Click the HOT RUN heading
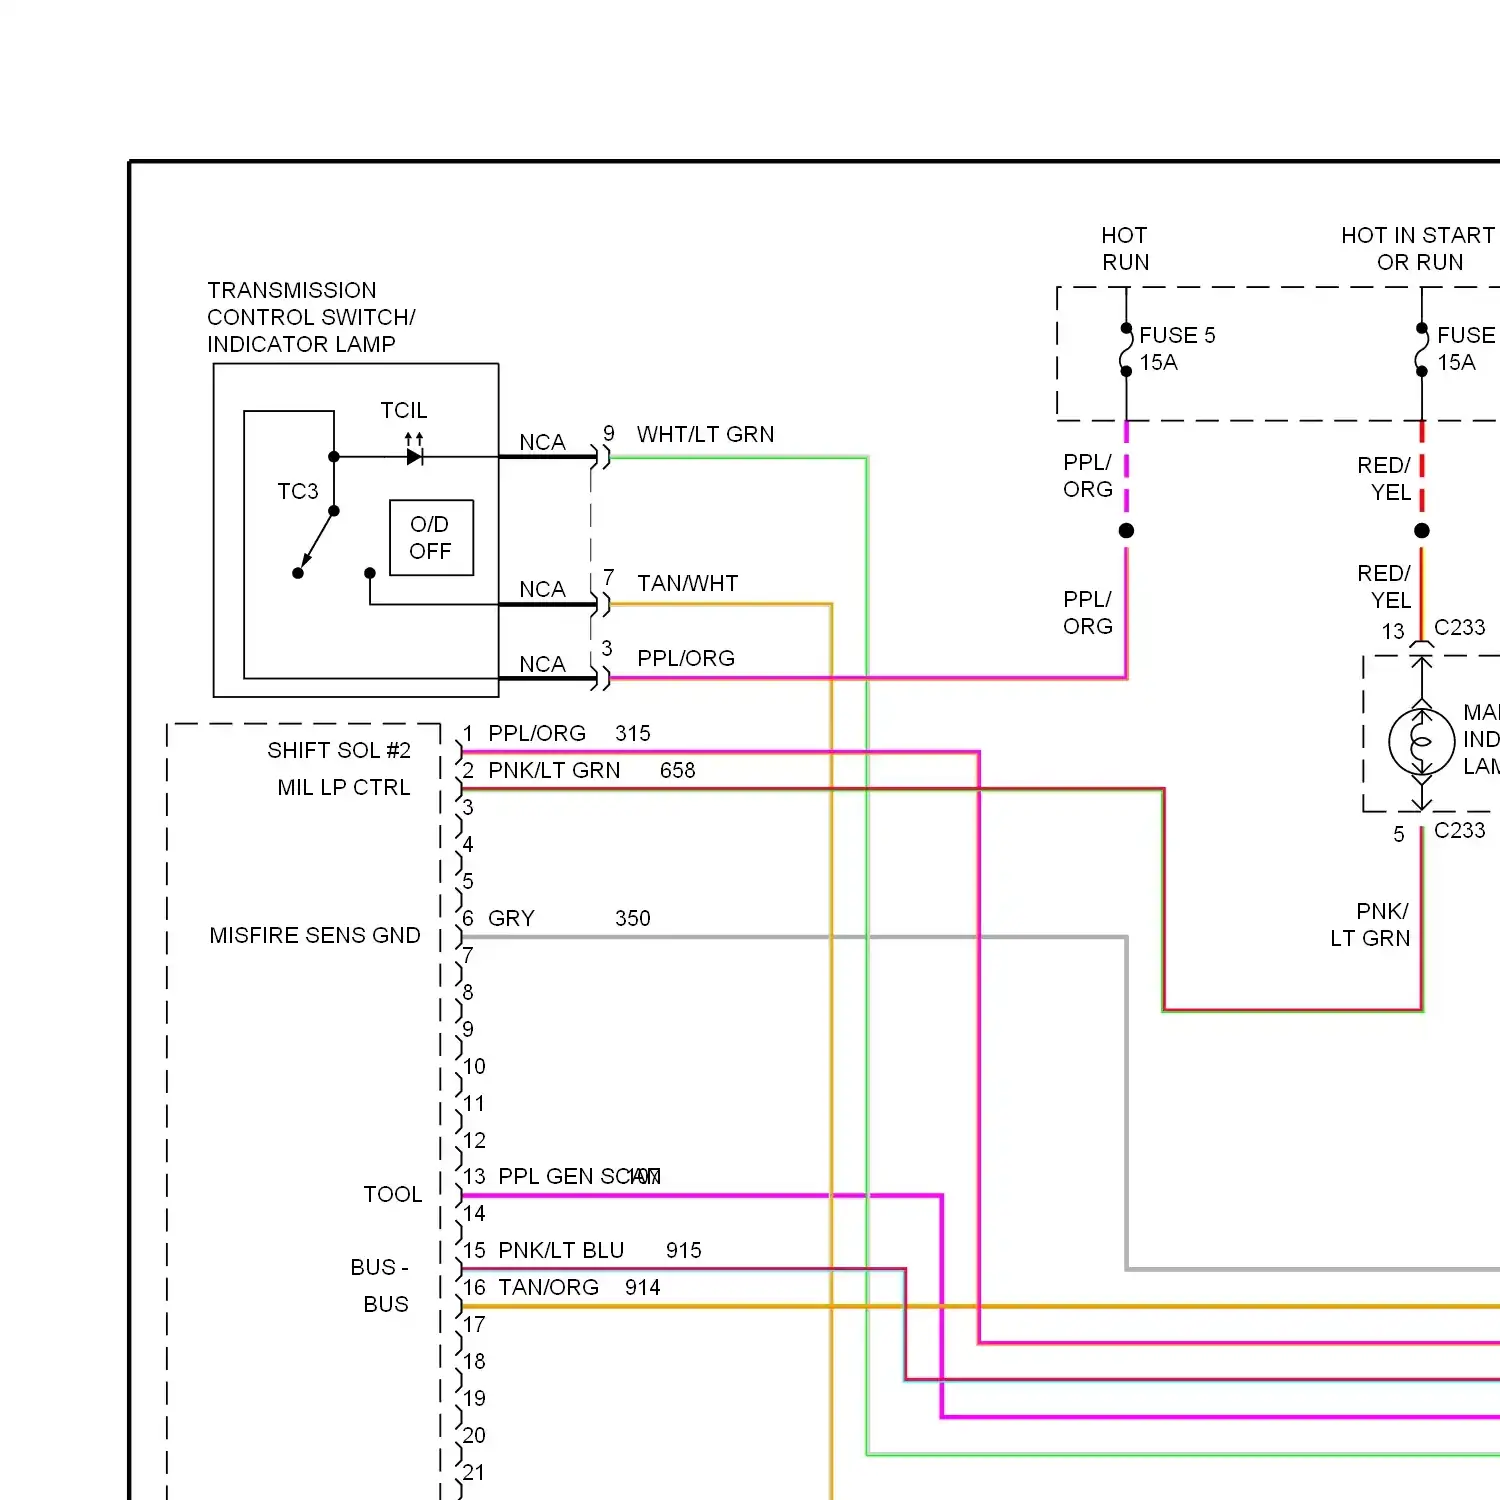This screenshot has height=1500, width=1500. (1125, 249)
